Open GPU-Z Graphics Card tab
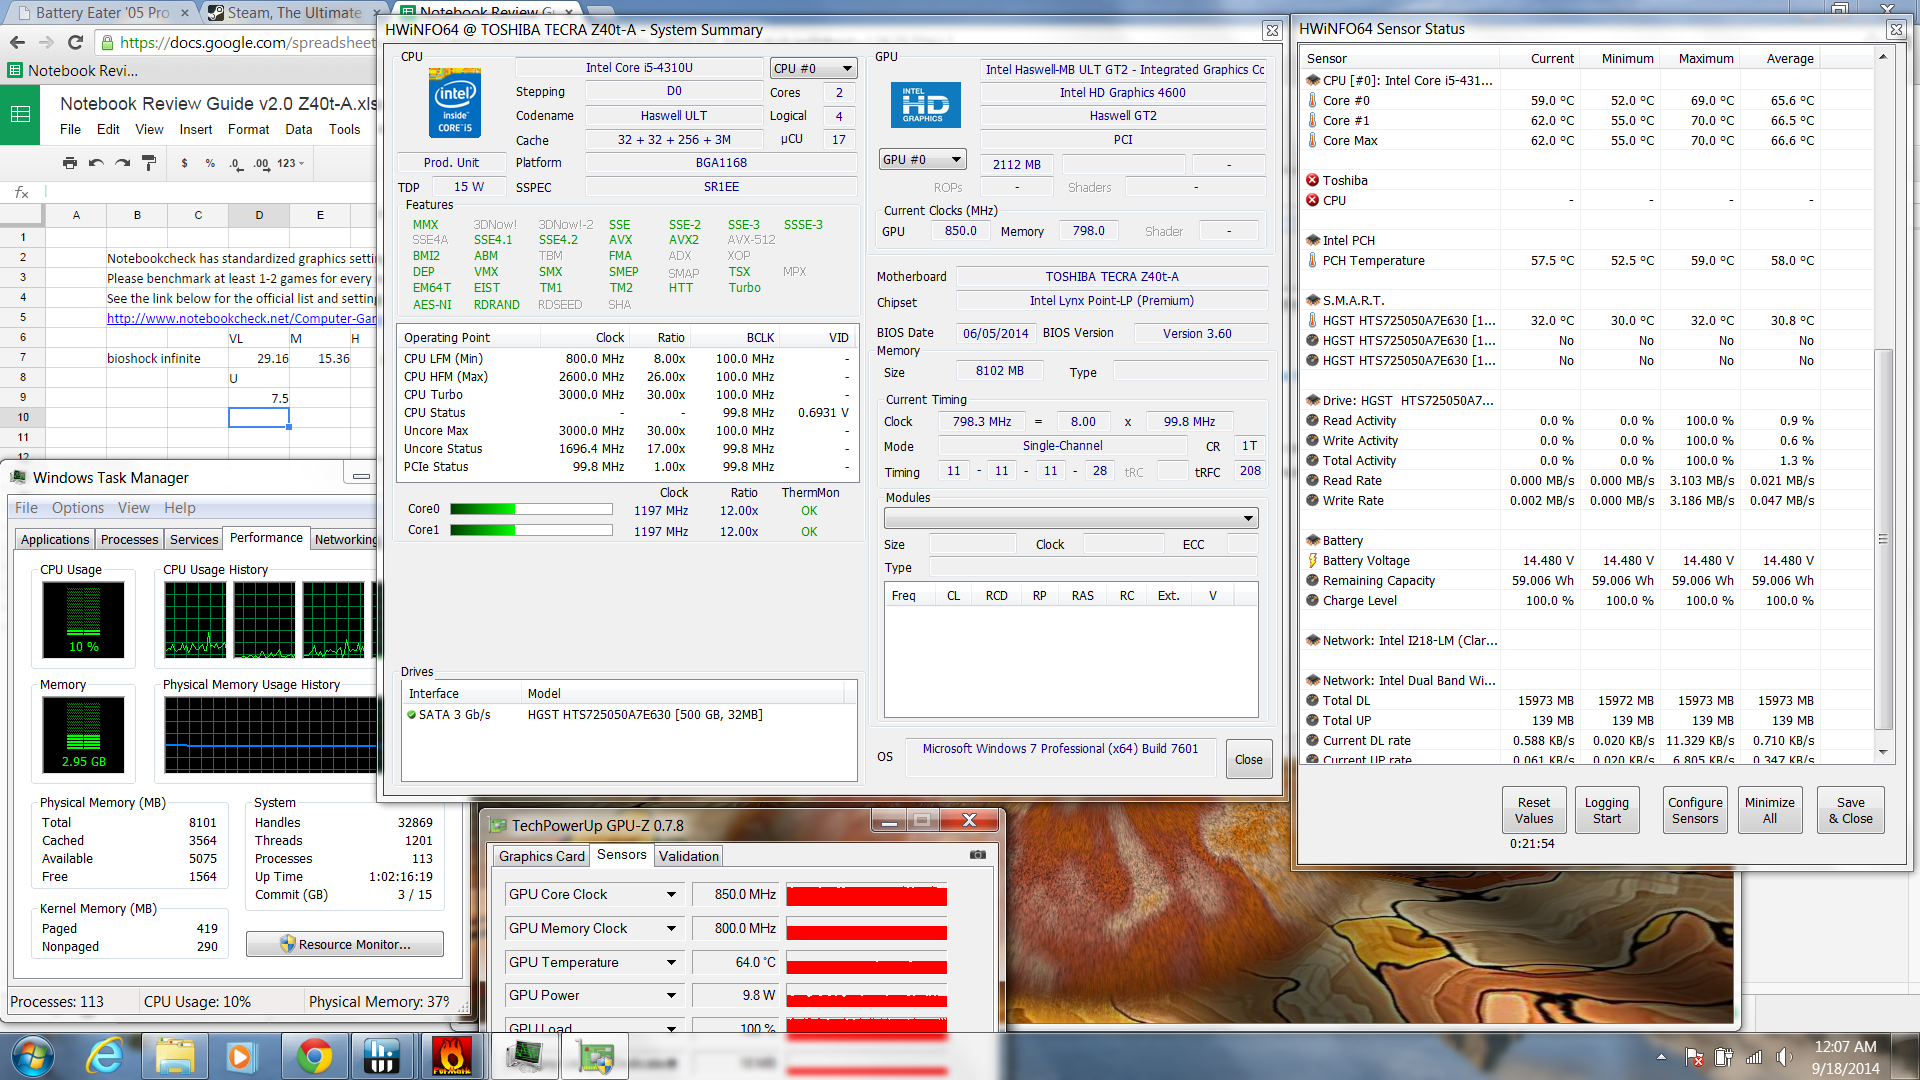Image resolution: width=1920 pixels, height=1080 pixels. pos(541,856)
